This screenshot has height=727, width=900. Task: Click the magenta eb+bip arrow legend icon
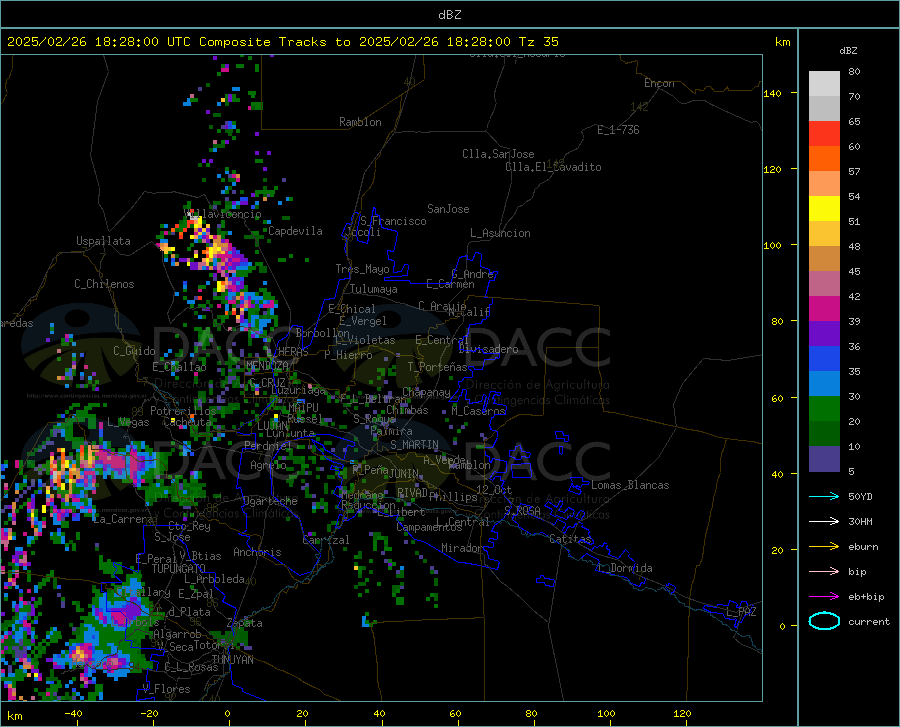coord(824,596)
